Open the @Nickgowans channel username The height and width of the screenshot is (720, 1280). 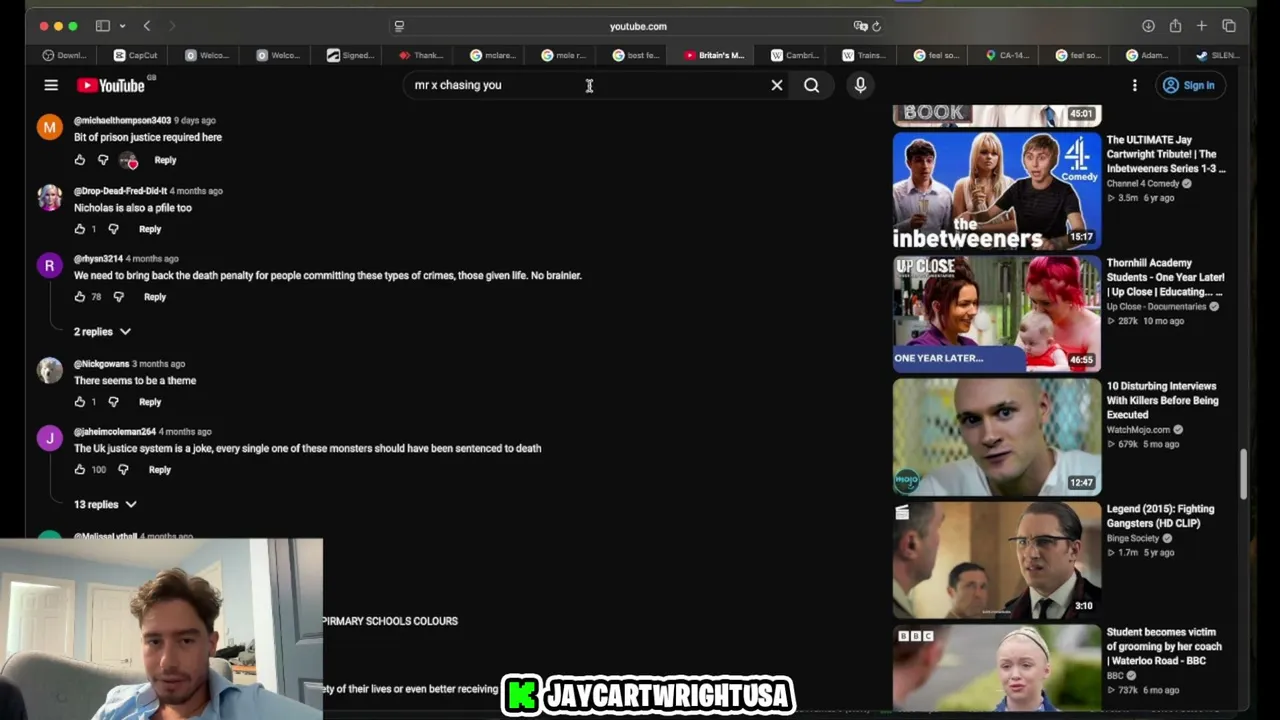point(101,364)
